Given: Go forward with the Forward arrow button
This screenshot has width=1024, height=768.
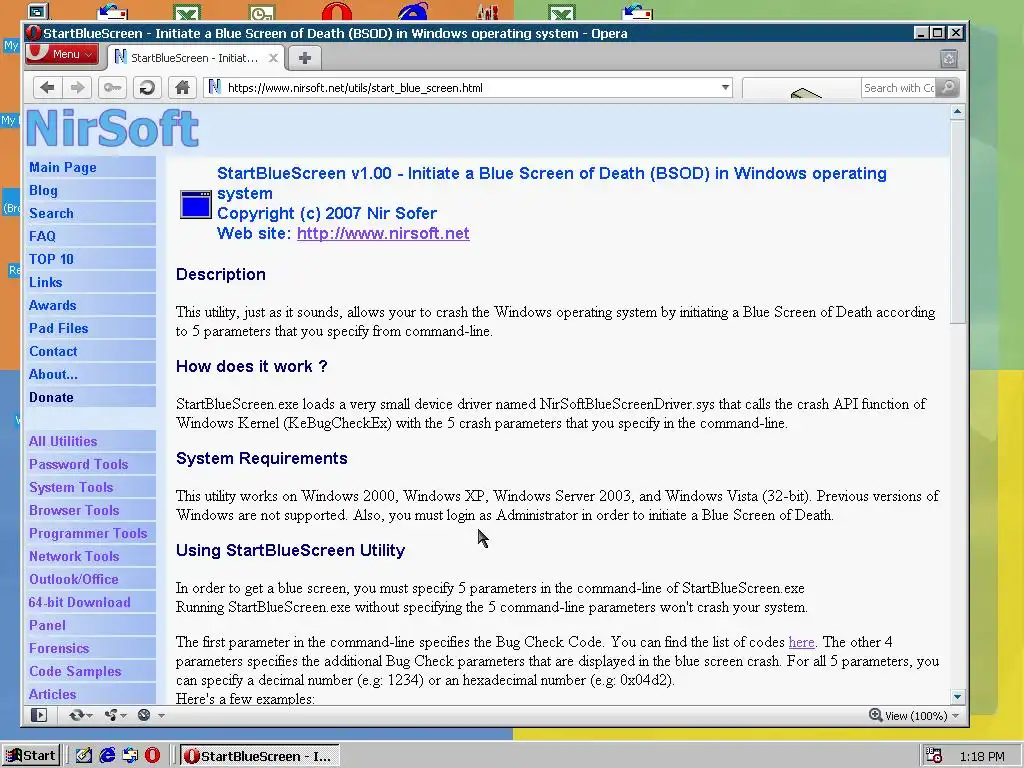Looking at the screenshot, I should [x=78, y=88].
